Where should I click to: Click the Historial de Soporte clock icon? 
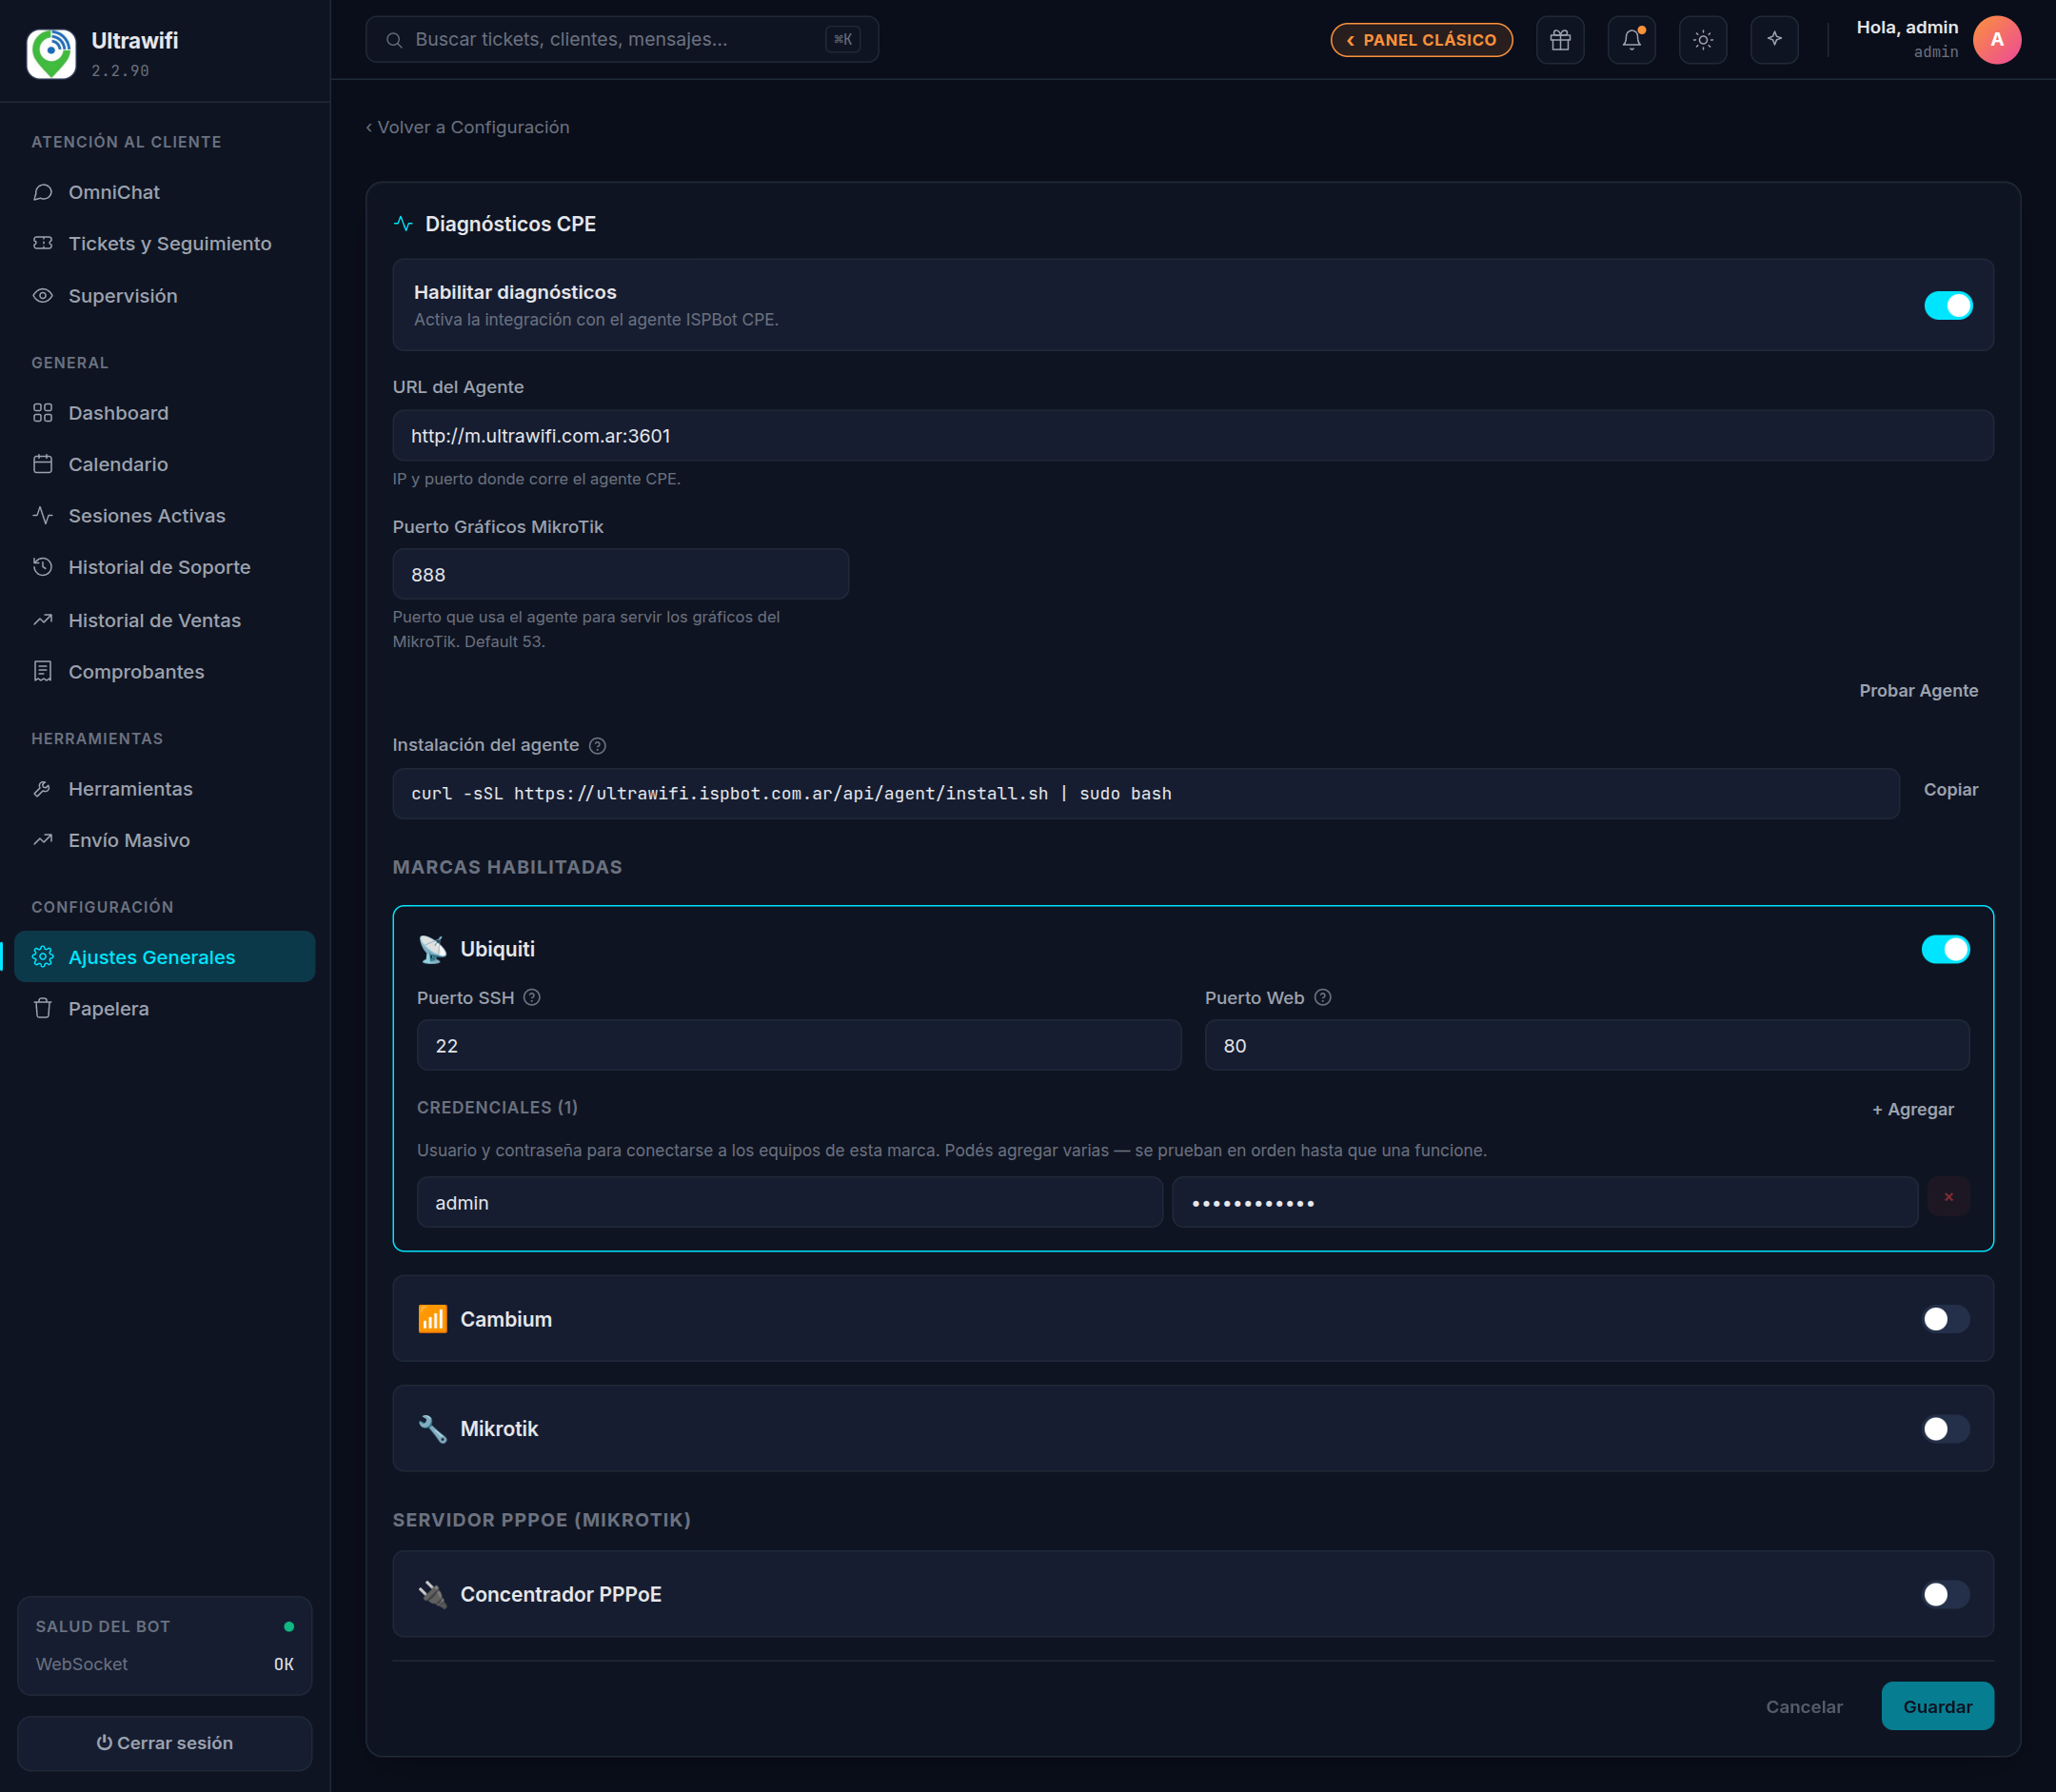(x=42, y=567)
